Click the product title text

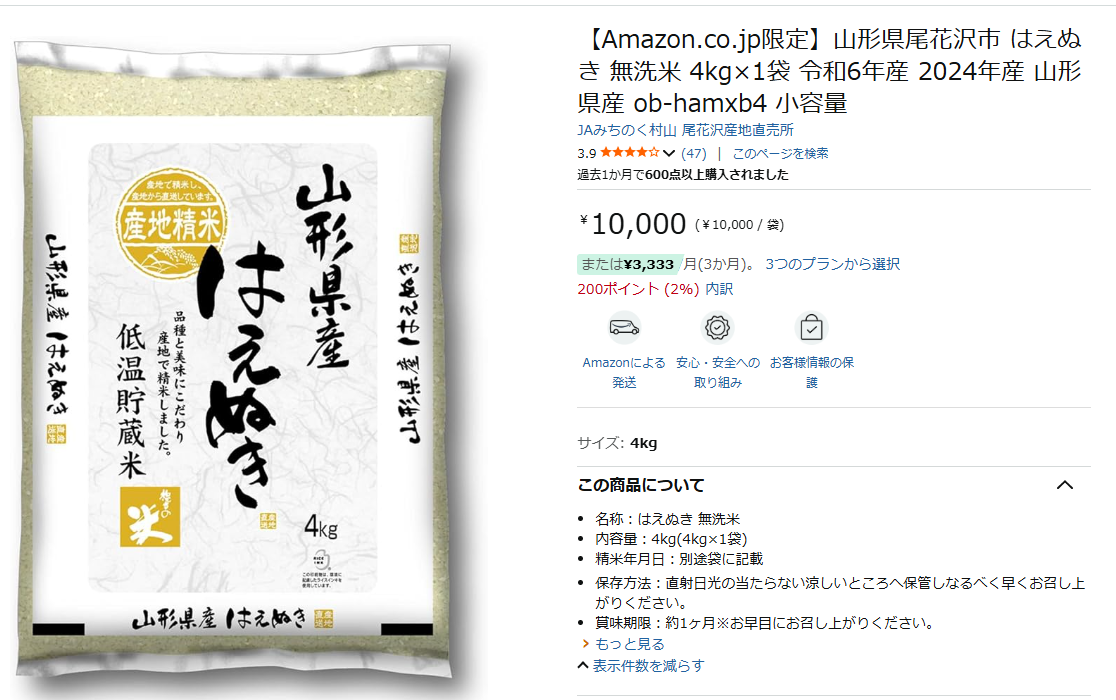pos(829,71)
